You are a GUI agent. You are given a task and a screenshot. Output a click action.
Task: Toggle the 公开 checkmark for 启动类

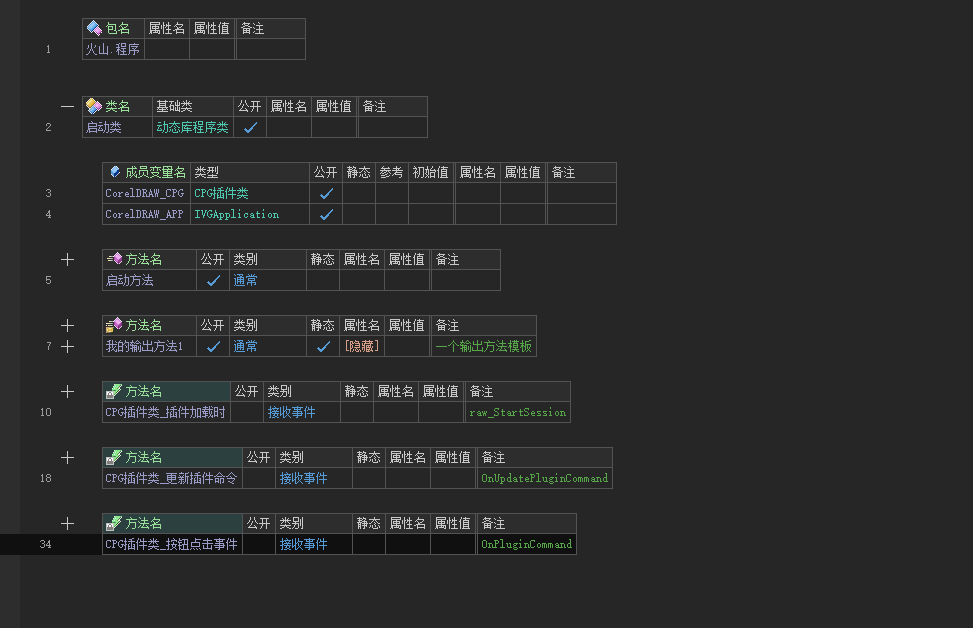pyautogui.click(x=250, y=128)
